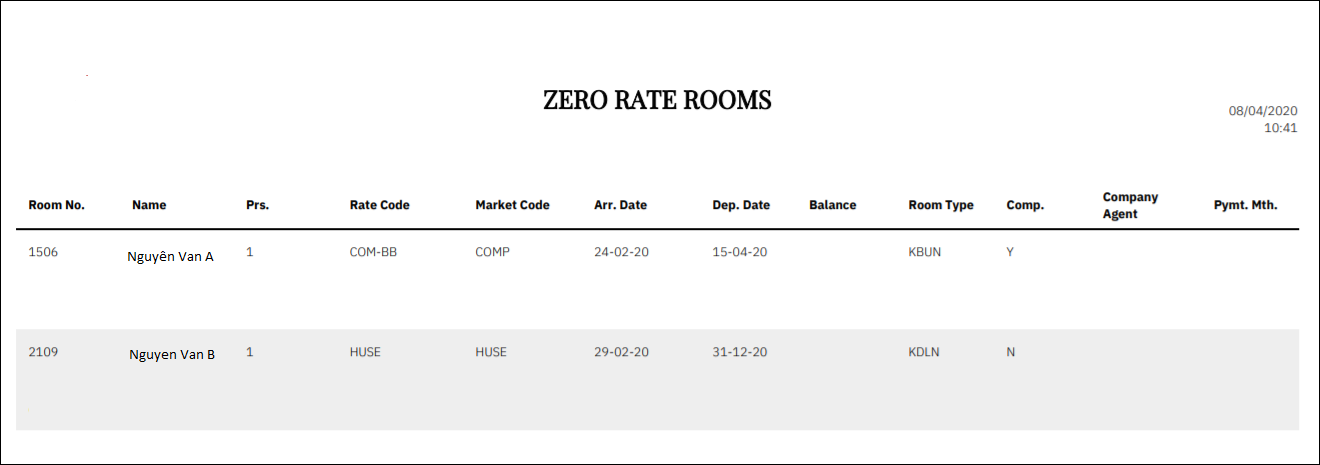
Task: Select the Balance column header
Action: pos(832,205)
